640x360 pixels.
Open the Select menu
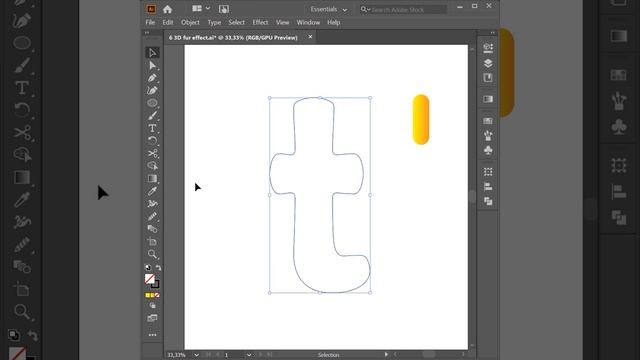[x=236, y=22]
